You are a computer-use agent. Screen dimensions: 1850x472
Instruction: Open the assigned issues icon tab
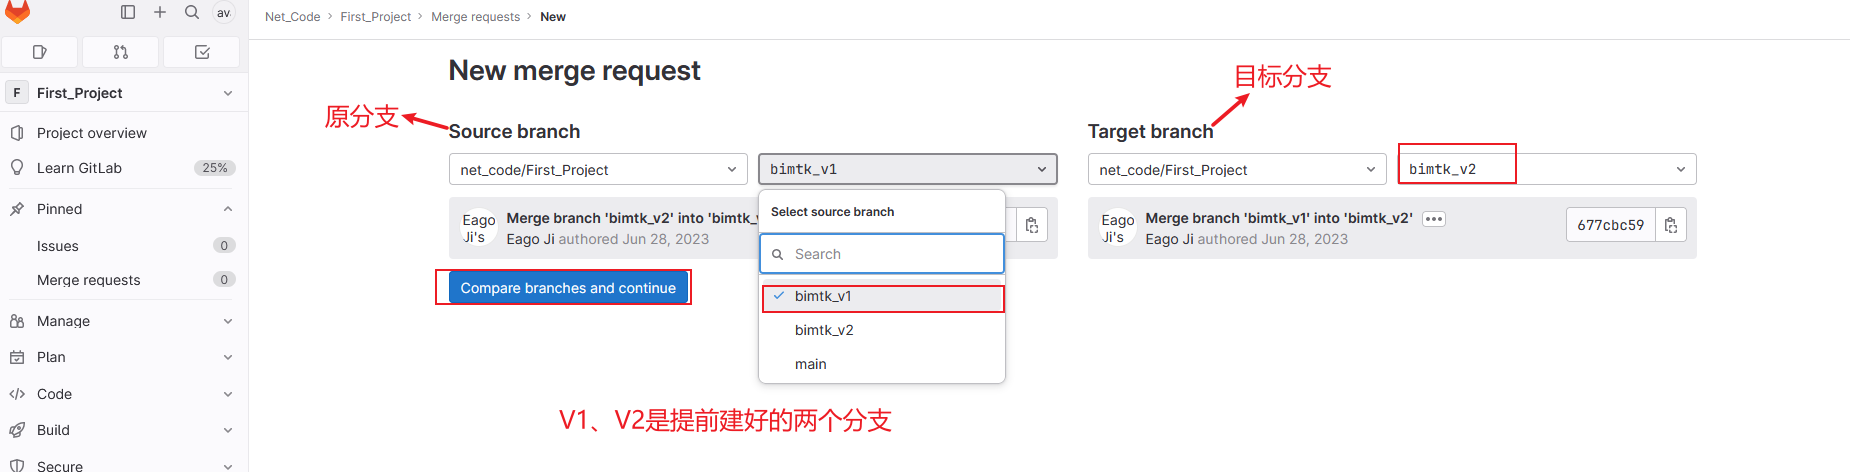(x=40, y=52)
